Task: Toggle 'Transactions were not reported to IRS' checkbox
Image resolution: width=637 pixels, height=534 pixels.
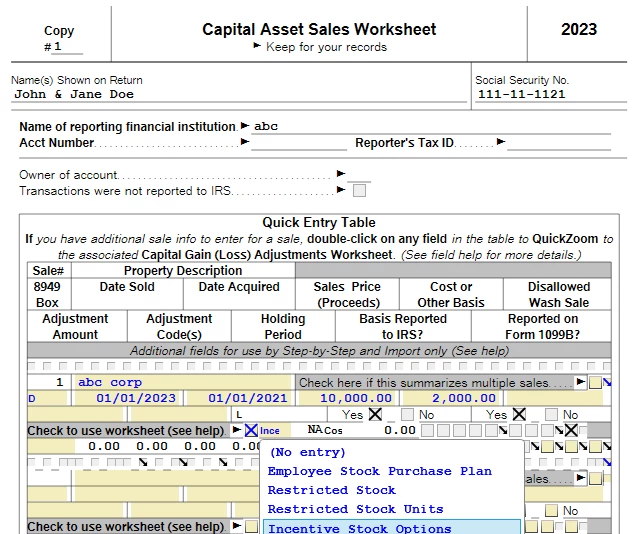Action: (x=359, y=190)
